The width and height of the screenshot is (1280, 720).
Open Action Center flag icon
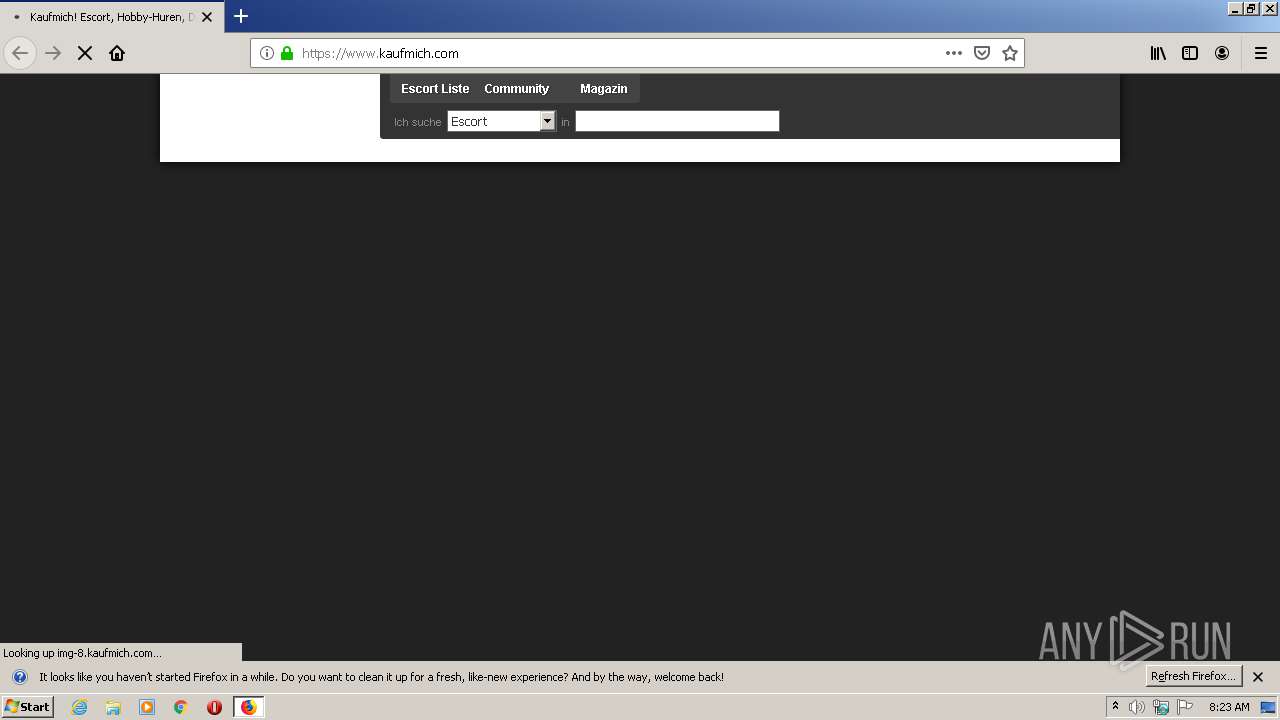coord(1185,707)
